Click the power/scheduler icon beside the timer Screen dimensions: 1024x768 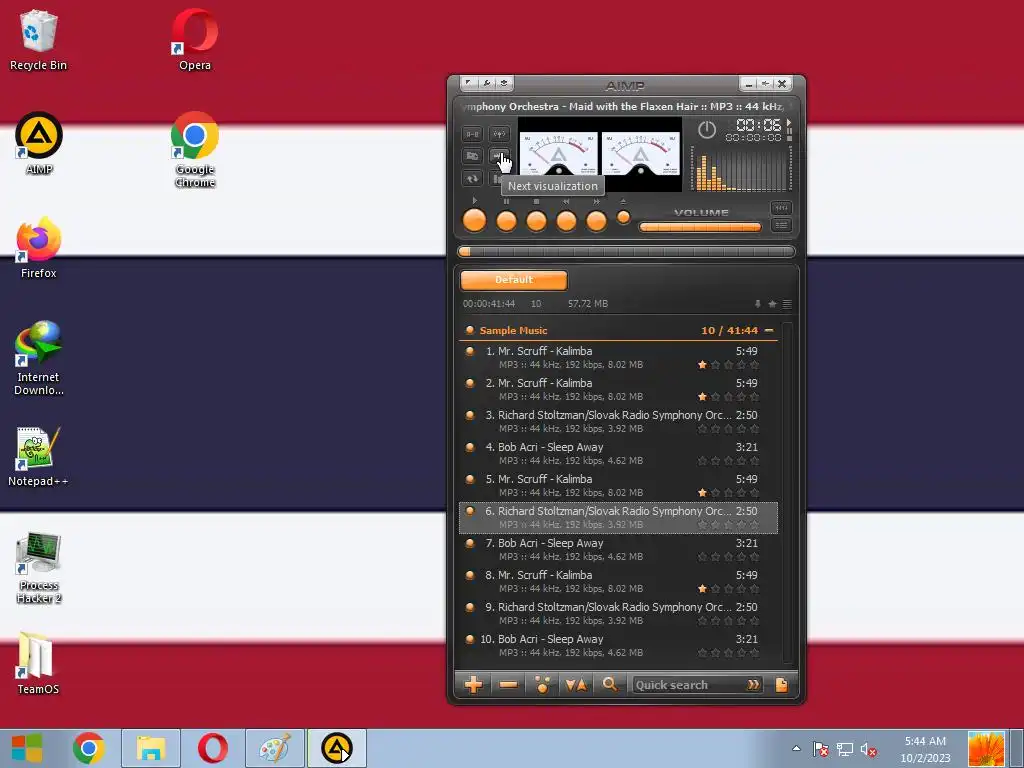[x=707, y=129]
